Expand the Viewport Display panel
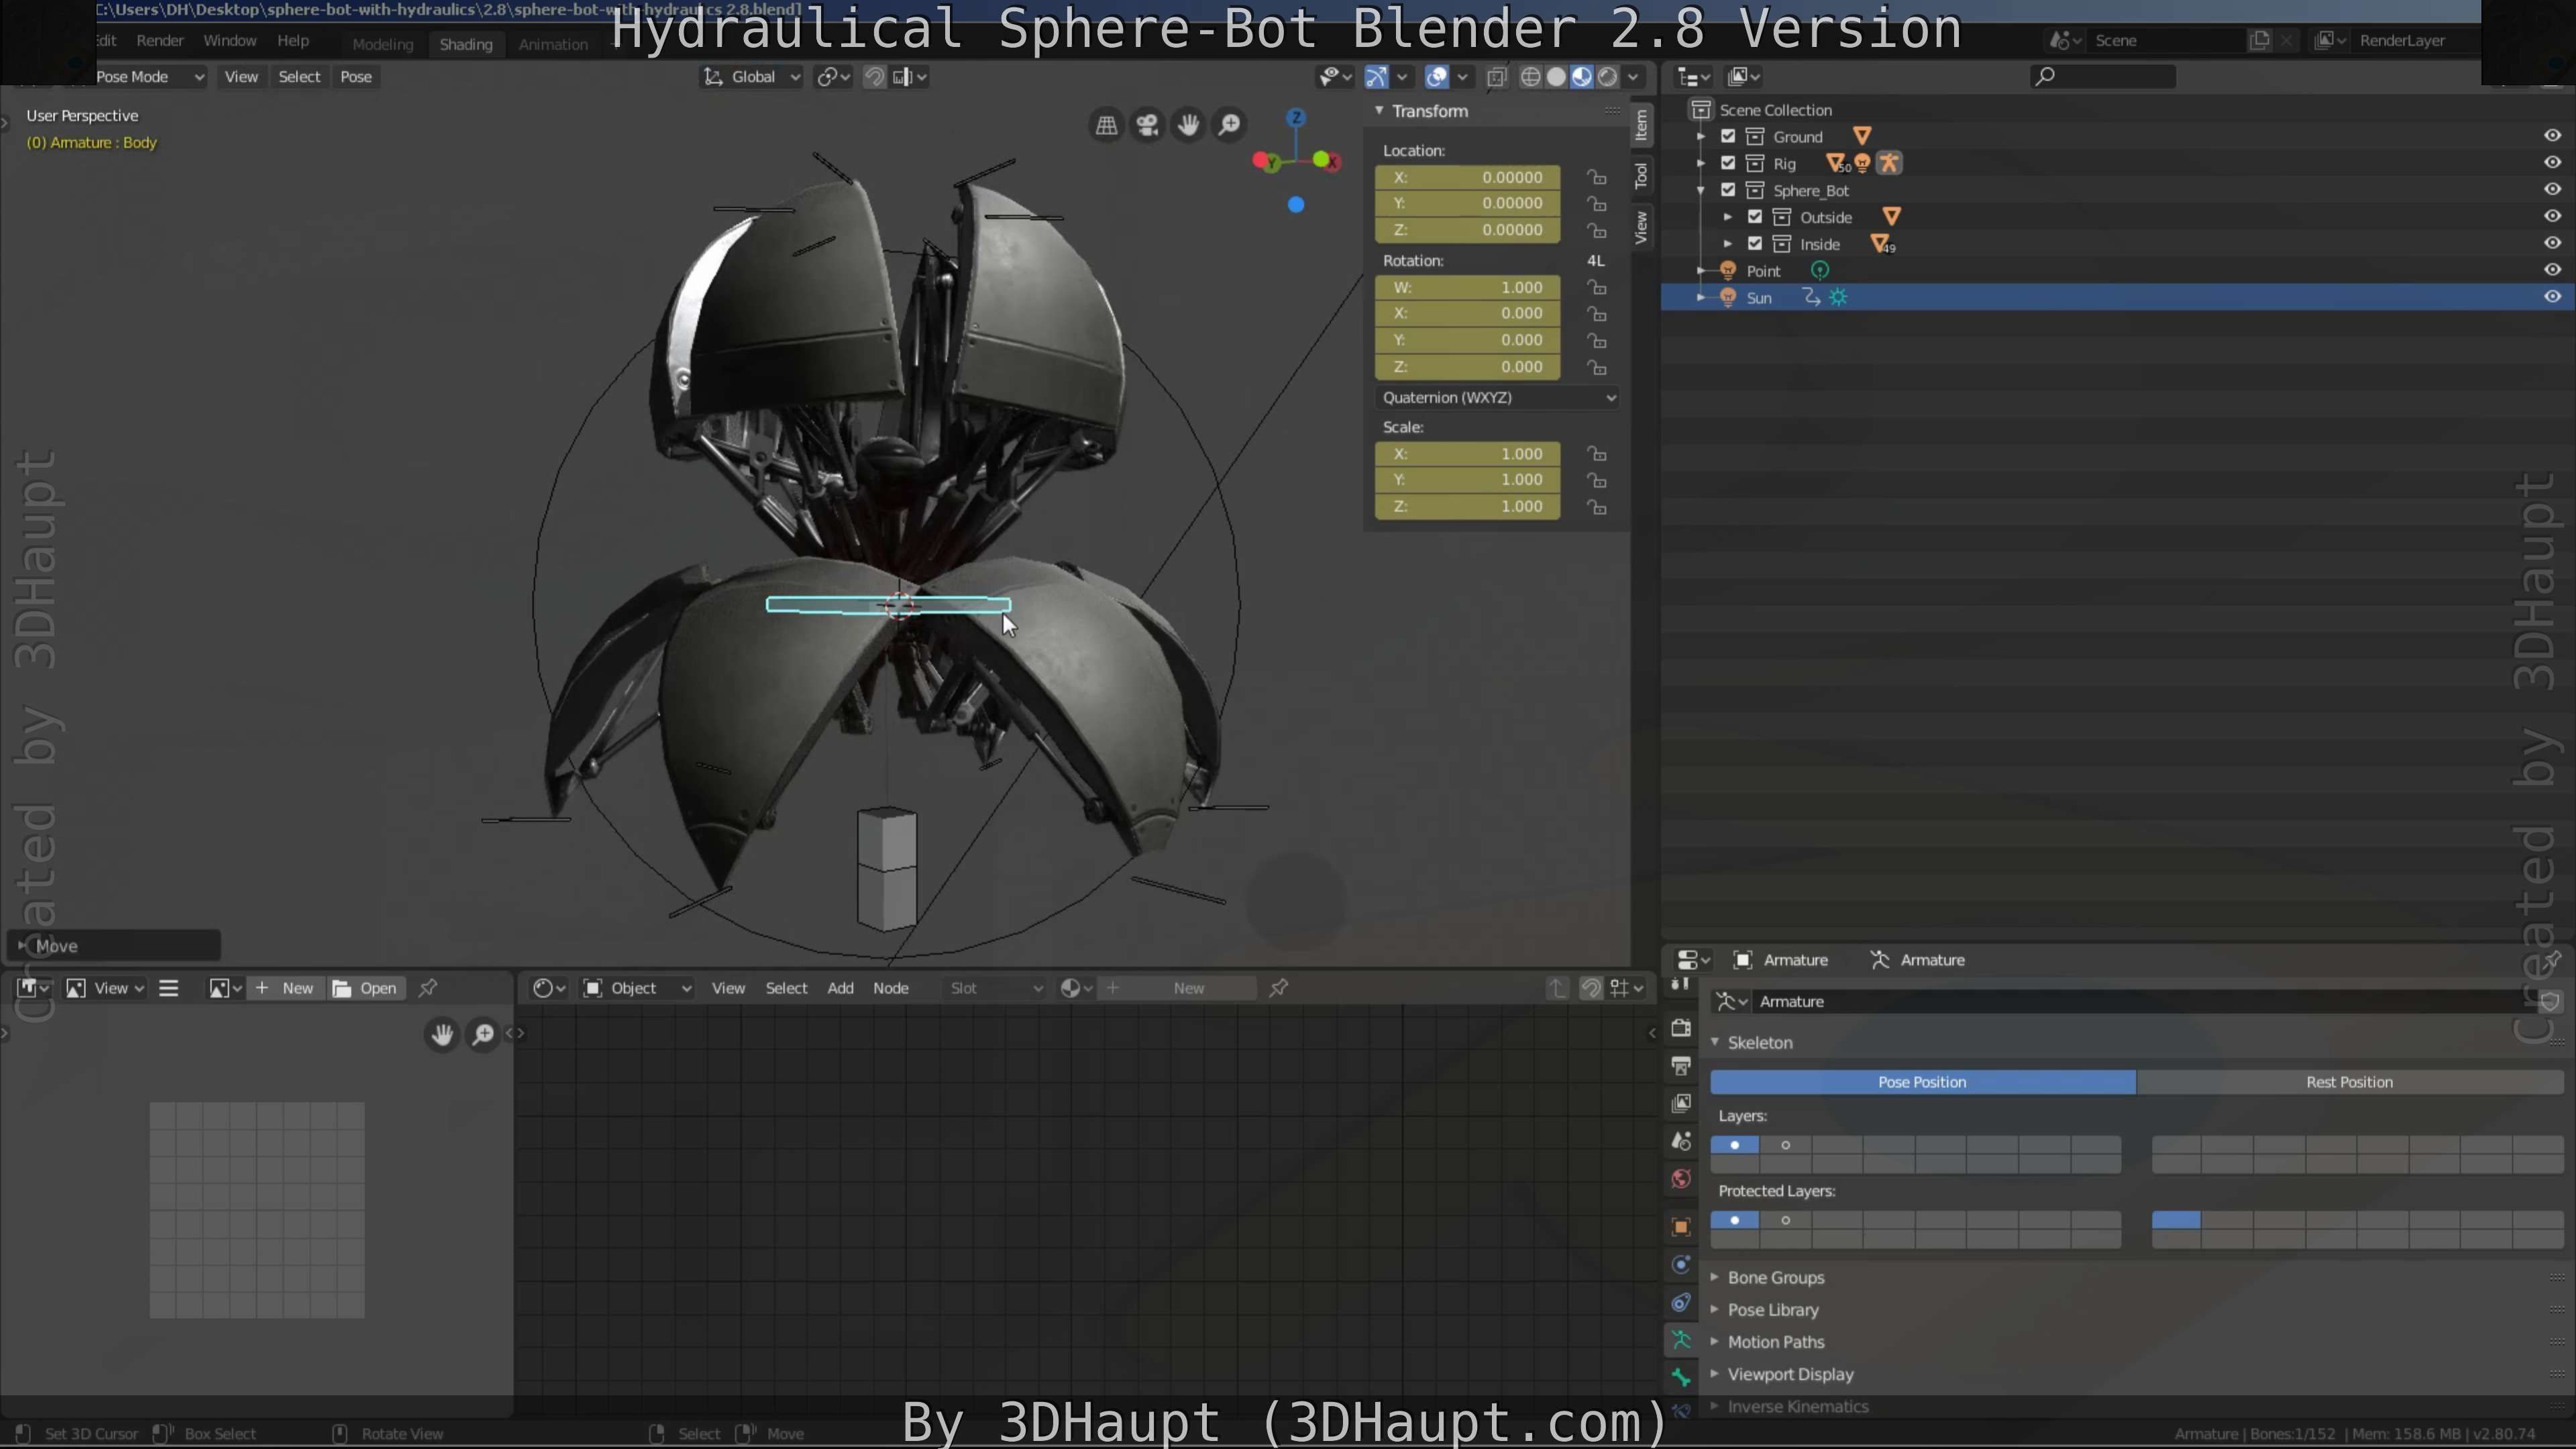 (x=1714, y=1374)
